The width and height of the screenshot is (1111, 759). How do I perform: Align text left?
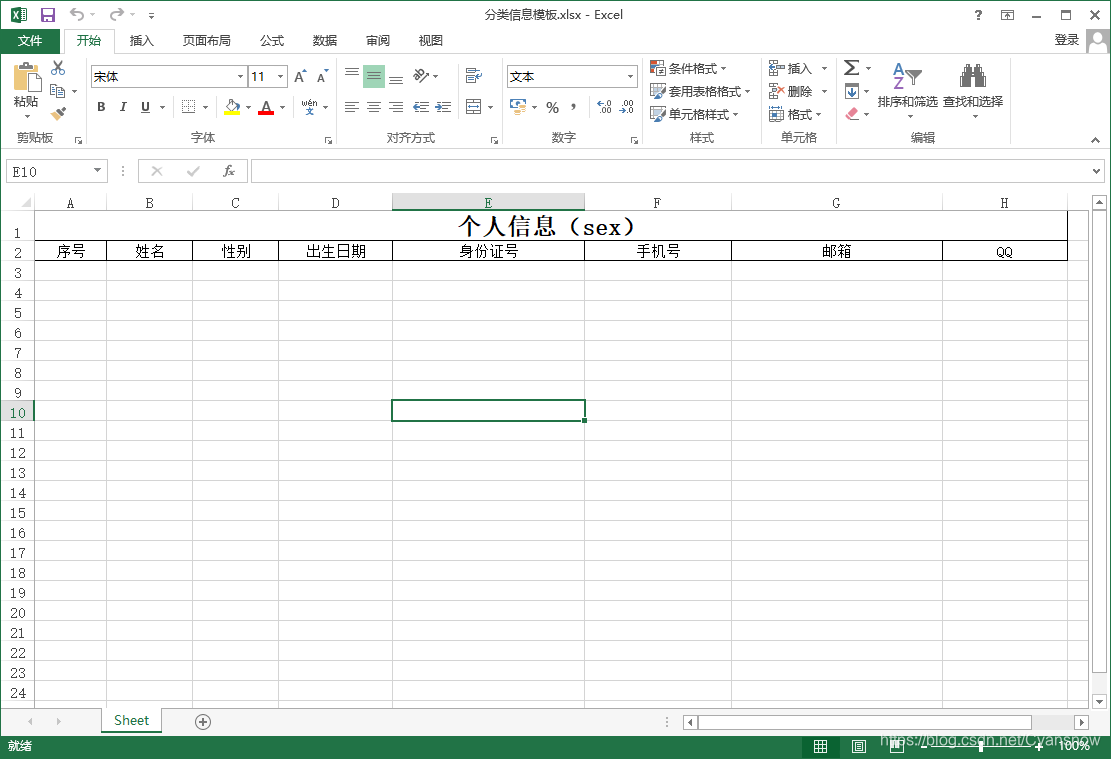click(x=352, y=107)
